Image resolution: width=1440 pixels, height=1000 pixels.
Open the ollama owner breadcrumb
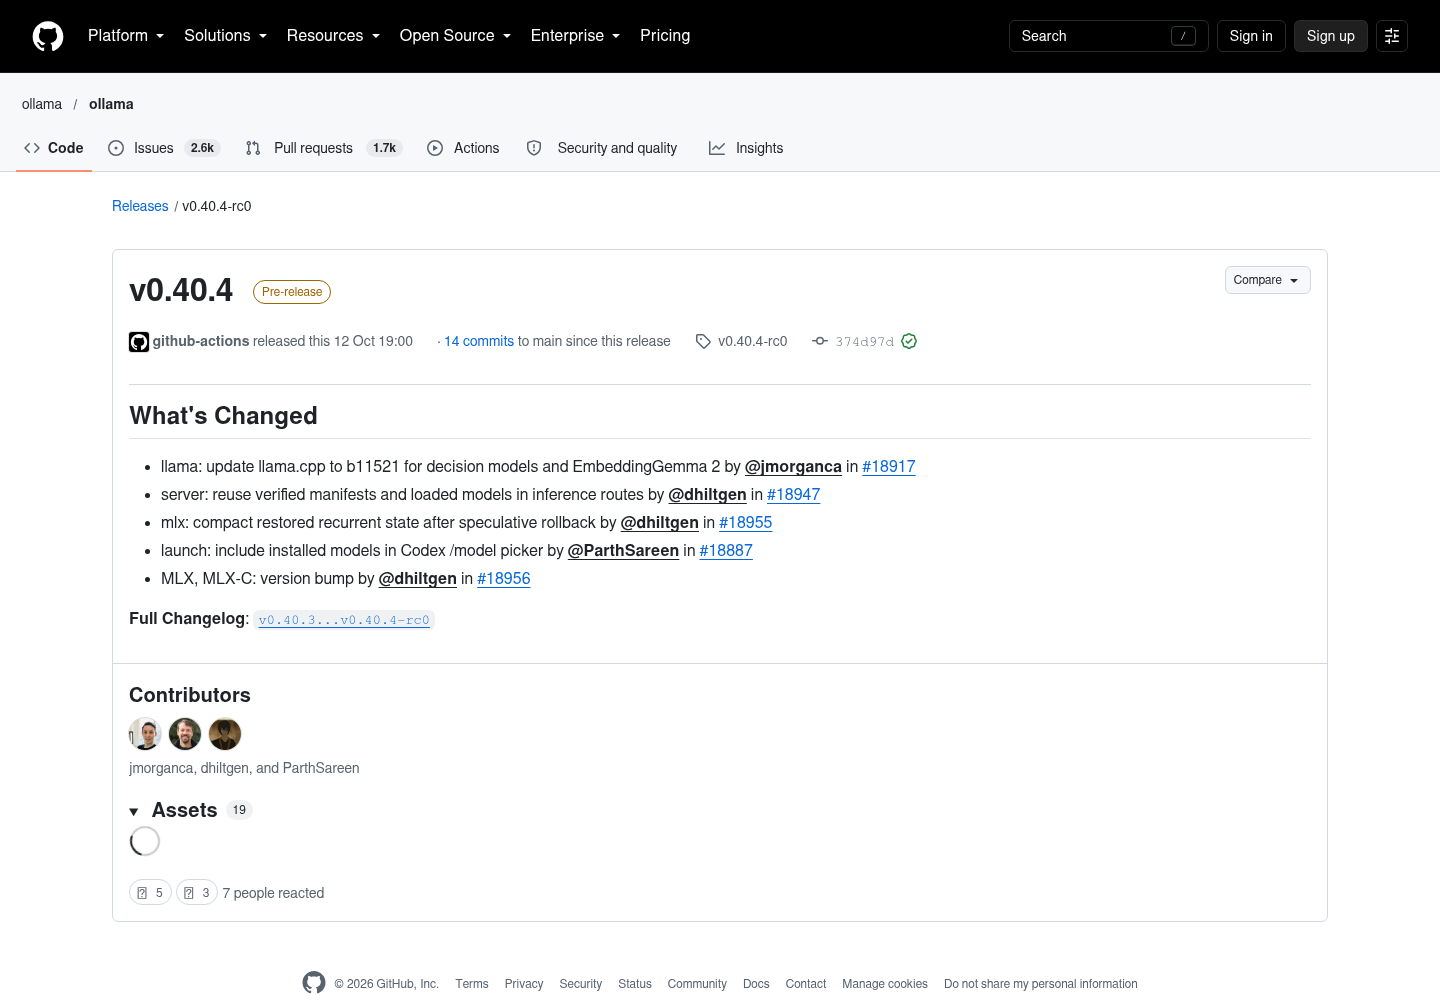[42, 104]
